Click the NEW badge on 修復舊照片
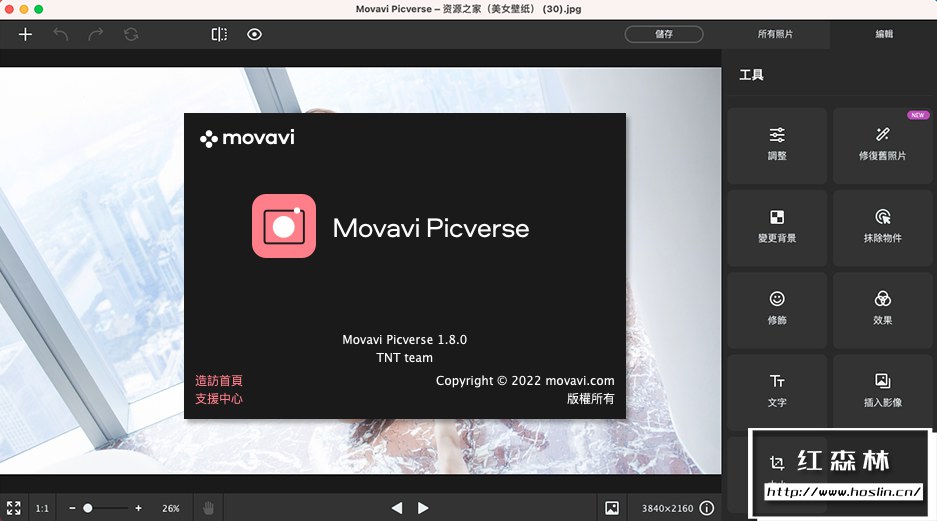The width and height of the screenshot is (937, 521). (918, 115)
